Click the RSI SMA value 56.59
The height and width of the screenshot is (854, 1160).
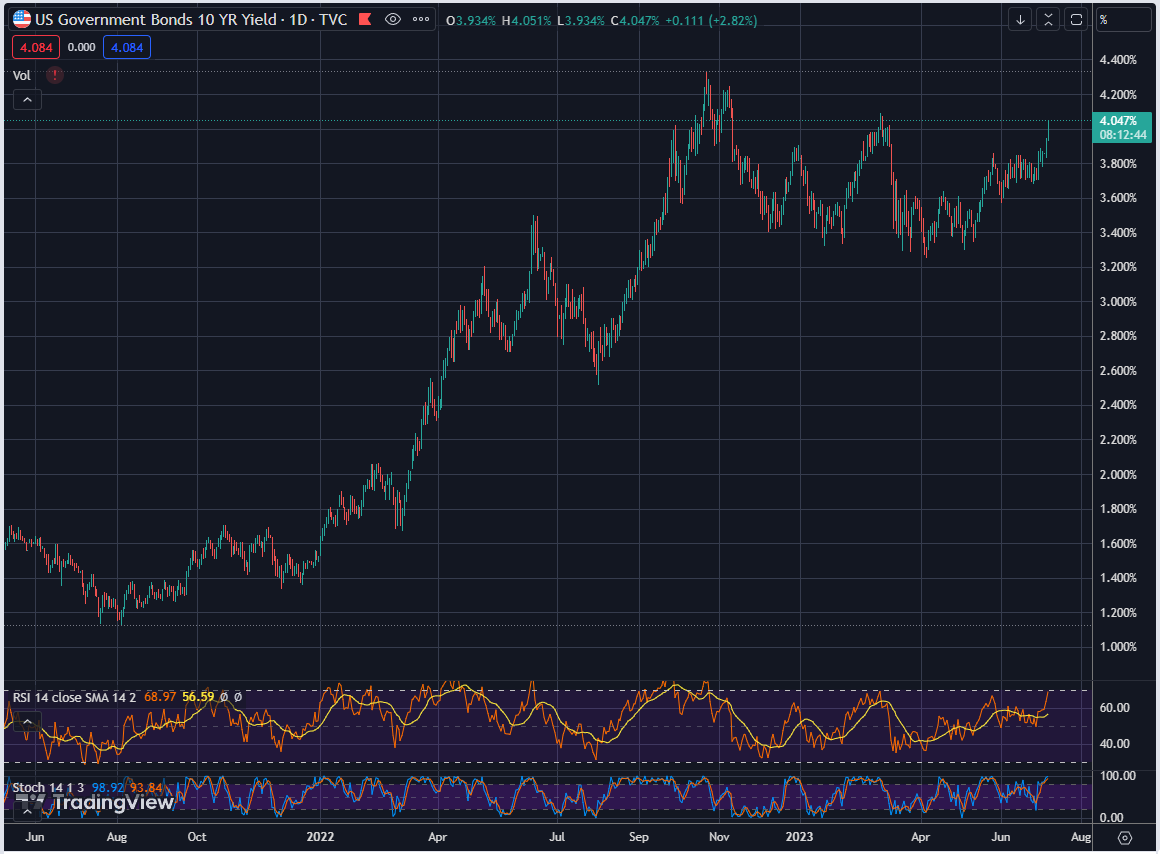pyautogui.click(x=198, y=697)
